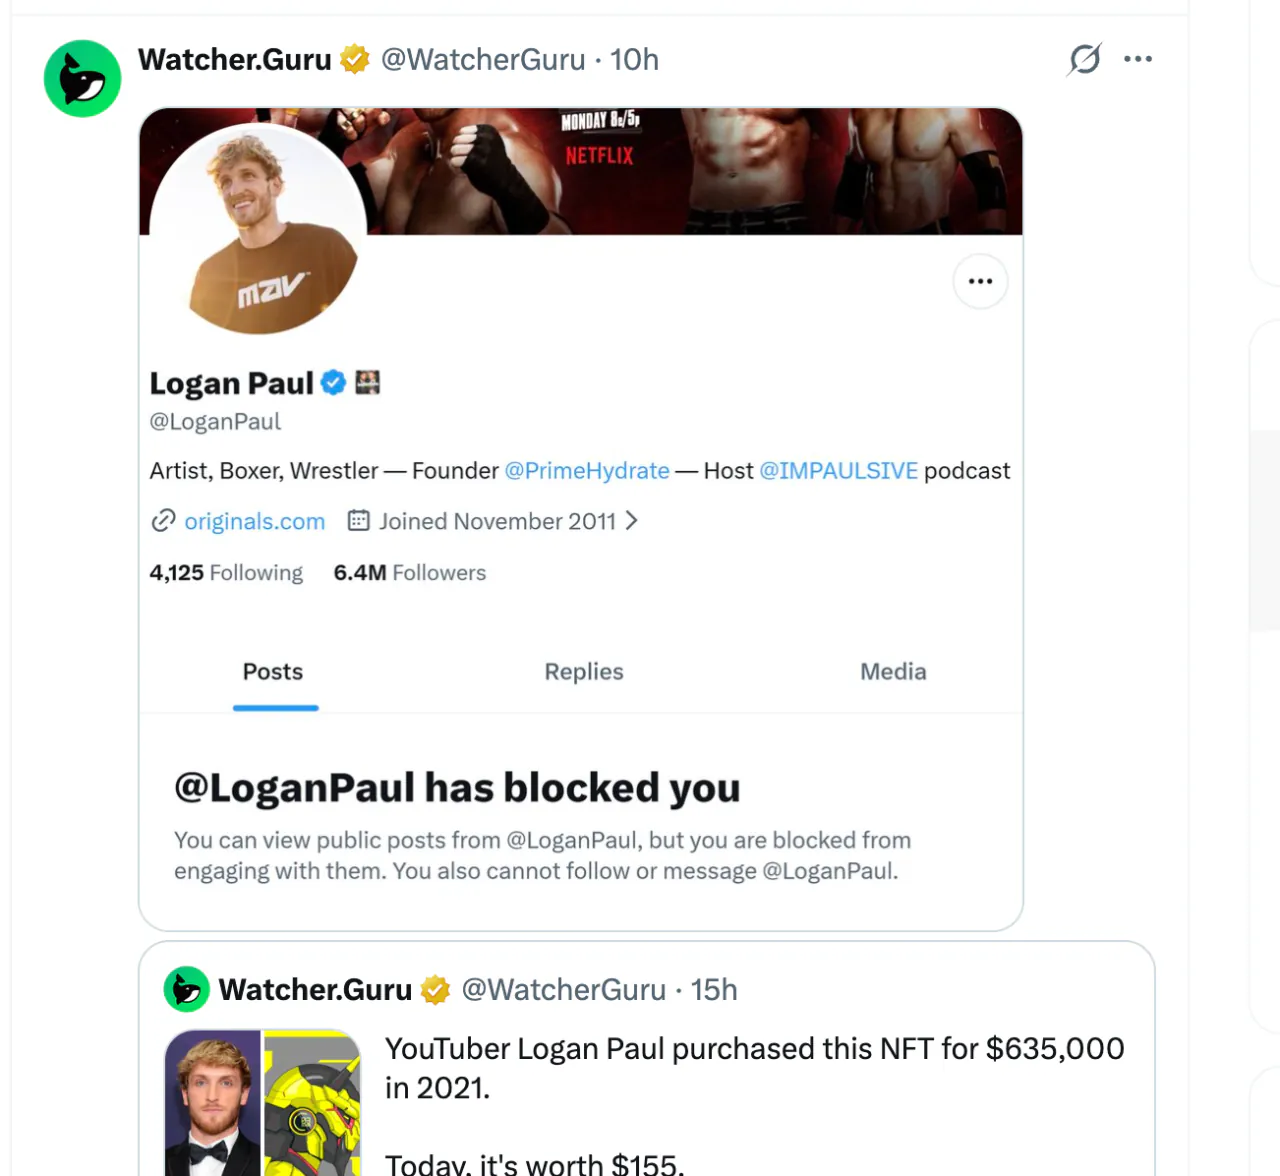The height and width of the screenshot is (1176, 1280).
Task: Open the Media tab
Action: click(893, 672)
